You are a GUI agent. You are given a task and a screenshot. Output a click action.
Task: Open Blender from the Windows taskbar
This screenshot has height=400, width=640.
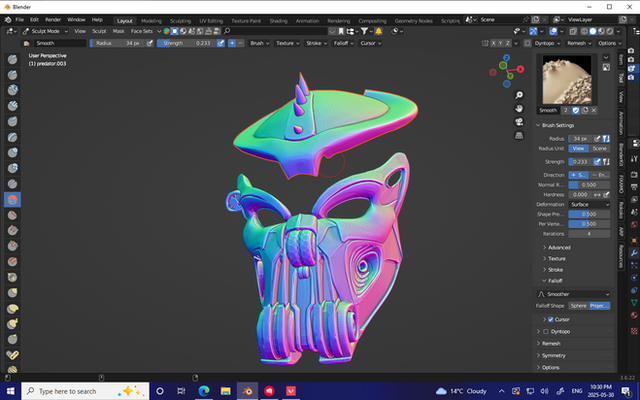(245, 390)
